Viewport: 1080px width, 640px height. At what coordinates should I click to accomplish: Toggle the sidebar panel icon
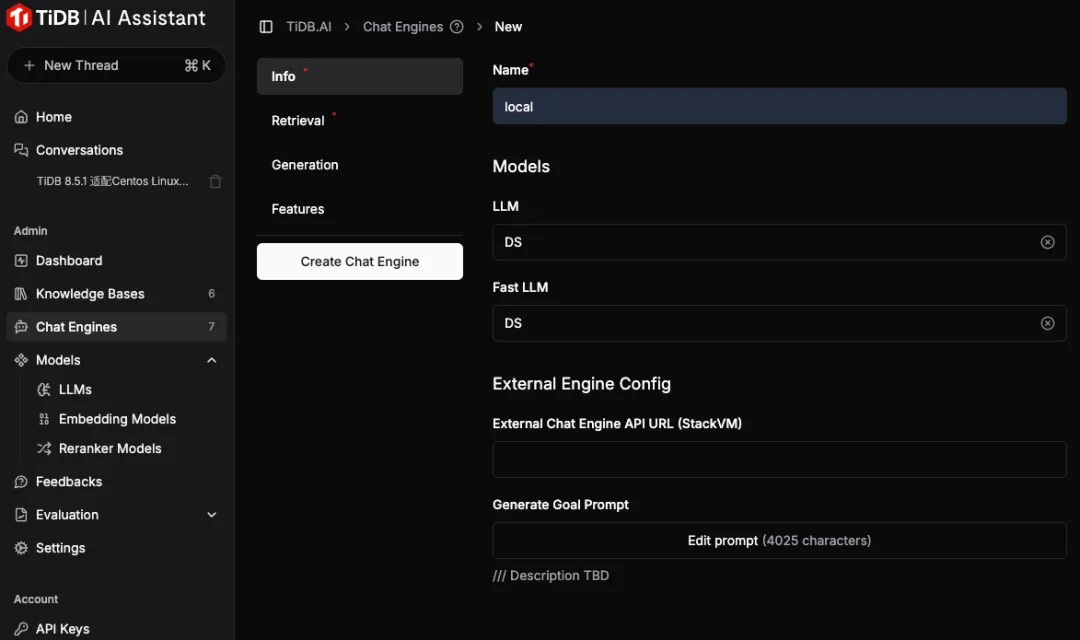[x=265, y=27]
